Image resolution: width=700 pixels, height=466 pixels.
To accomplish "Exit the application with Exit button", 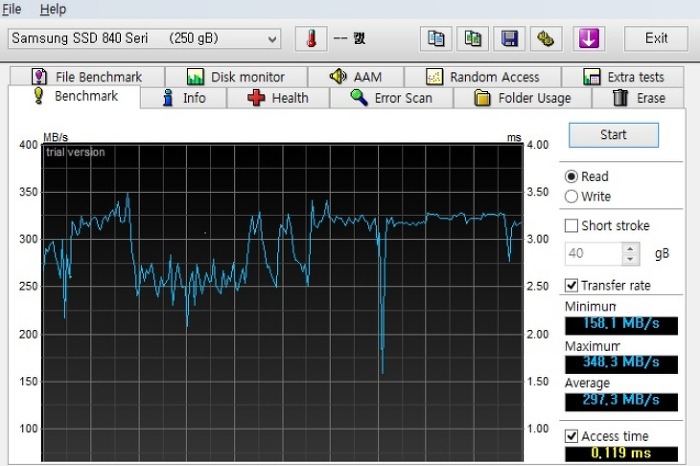I will (x=656, y=39).
